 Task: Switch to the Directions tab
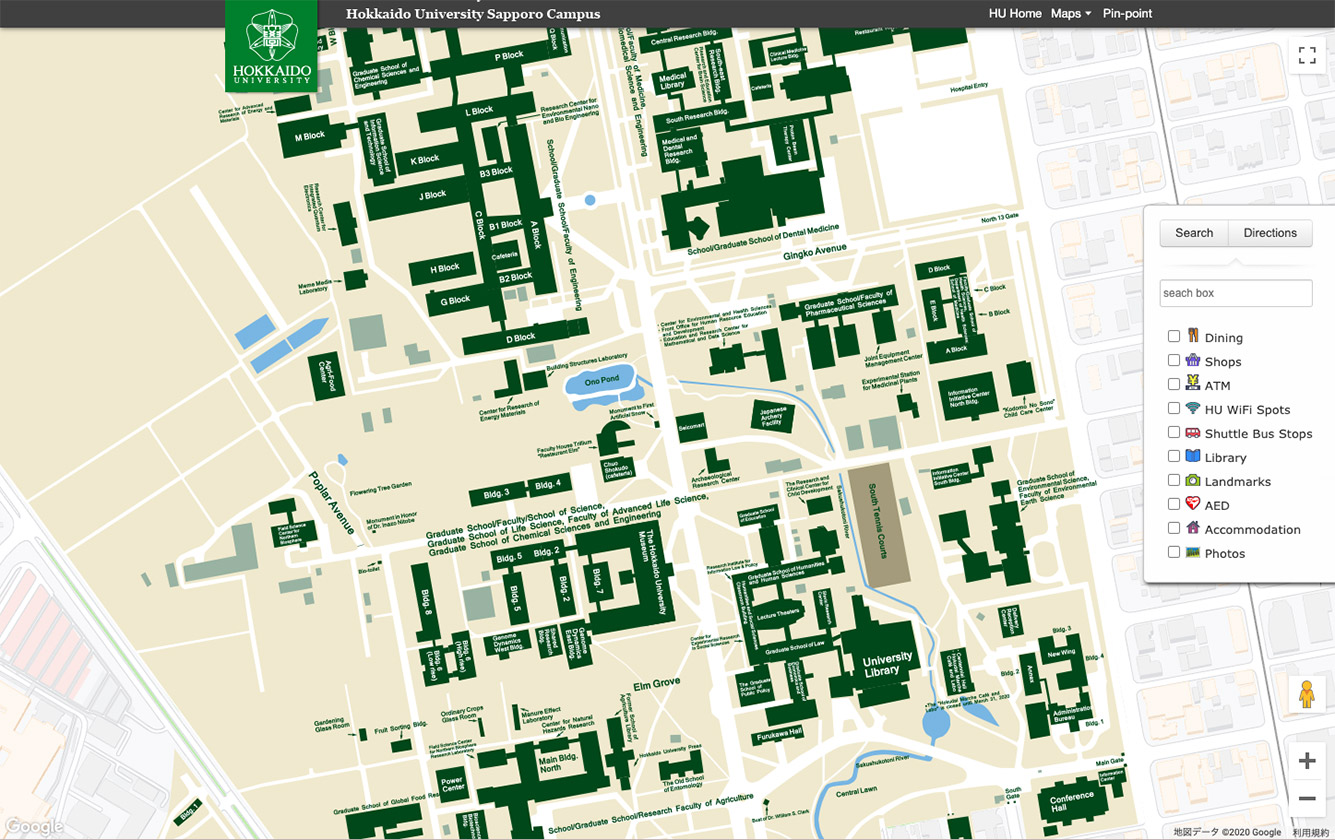point(1270,233)
